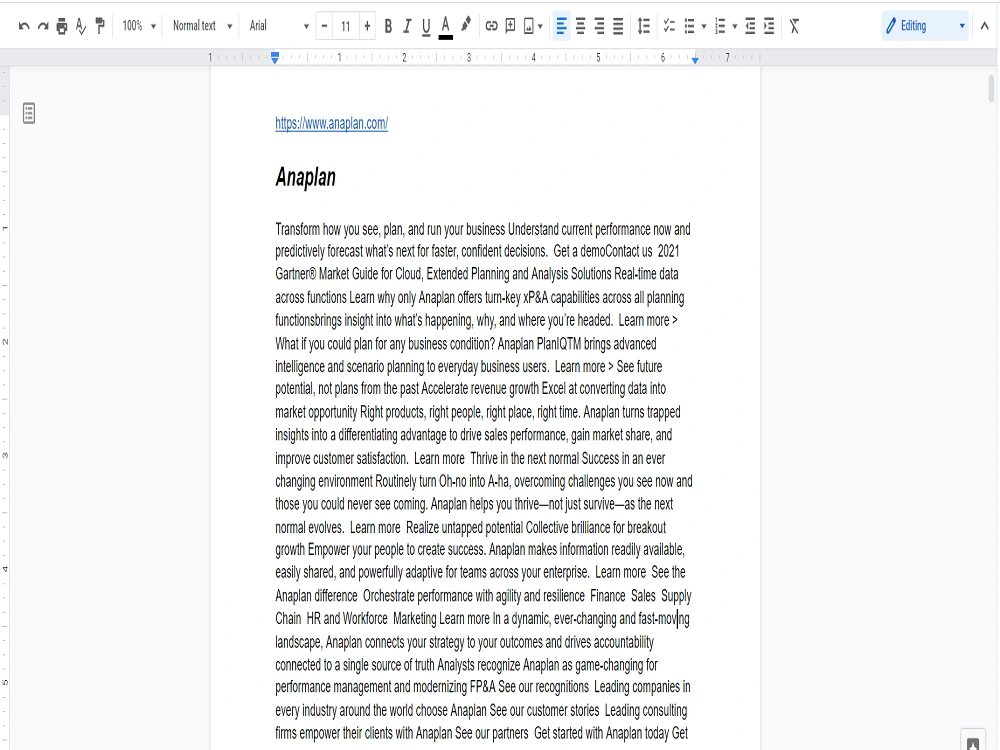Print the document via printer icon
This screenshot has height=750, width=1000.
62,26
